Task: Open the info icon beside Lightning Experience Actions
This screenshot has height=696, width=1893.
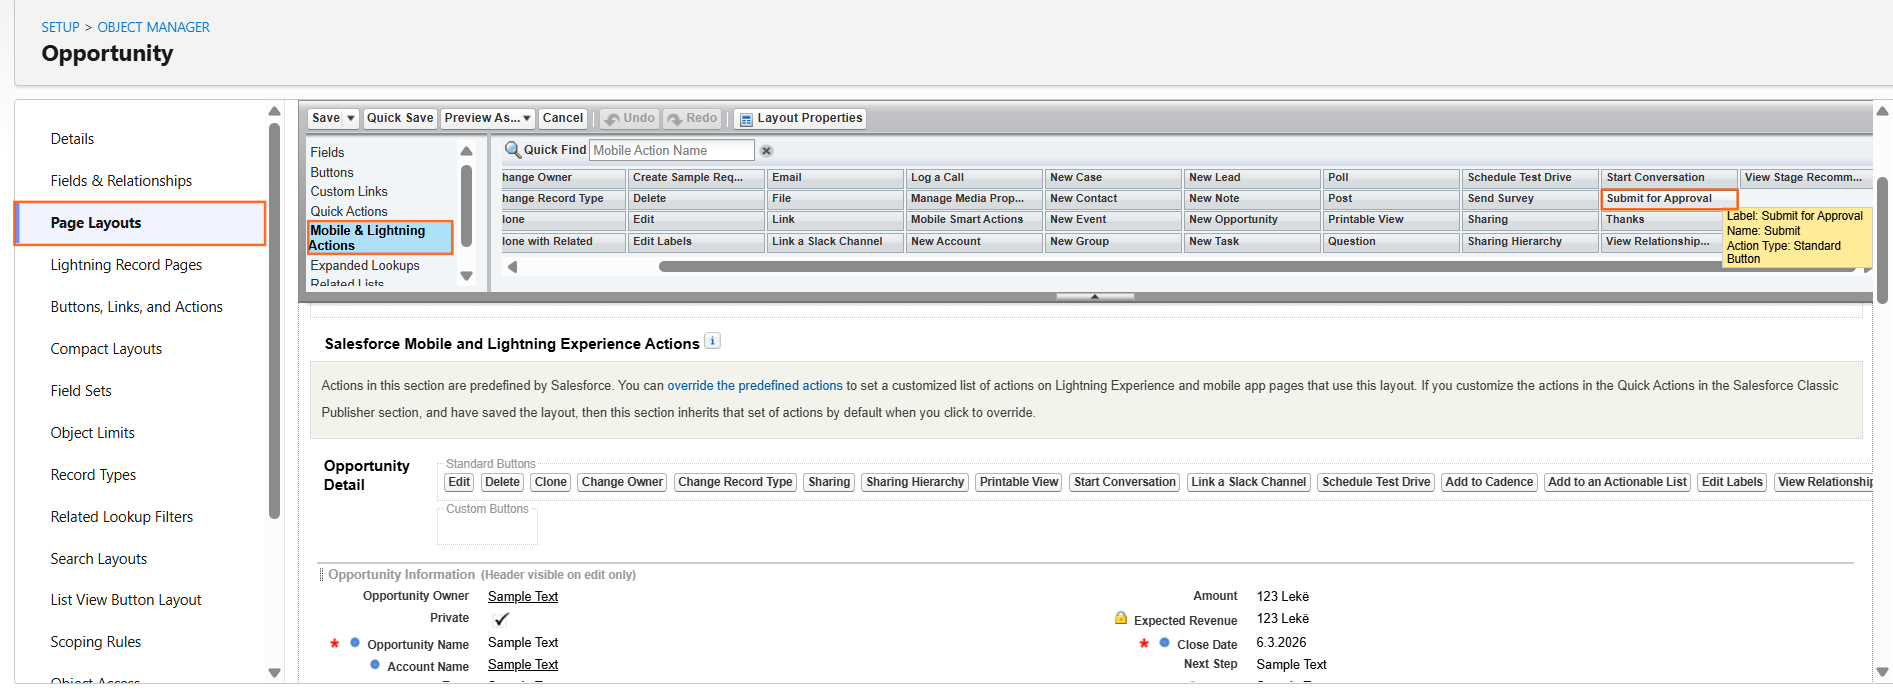Action: click(712, 341)
